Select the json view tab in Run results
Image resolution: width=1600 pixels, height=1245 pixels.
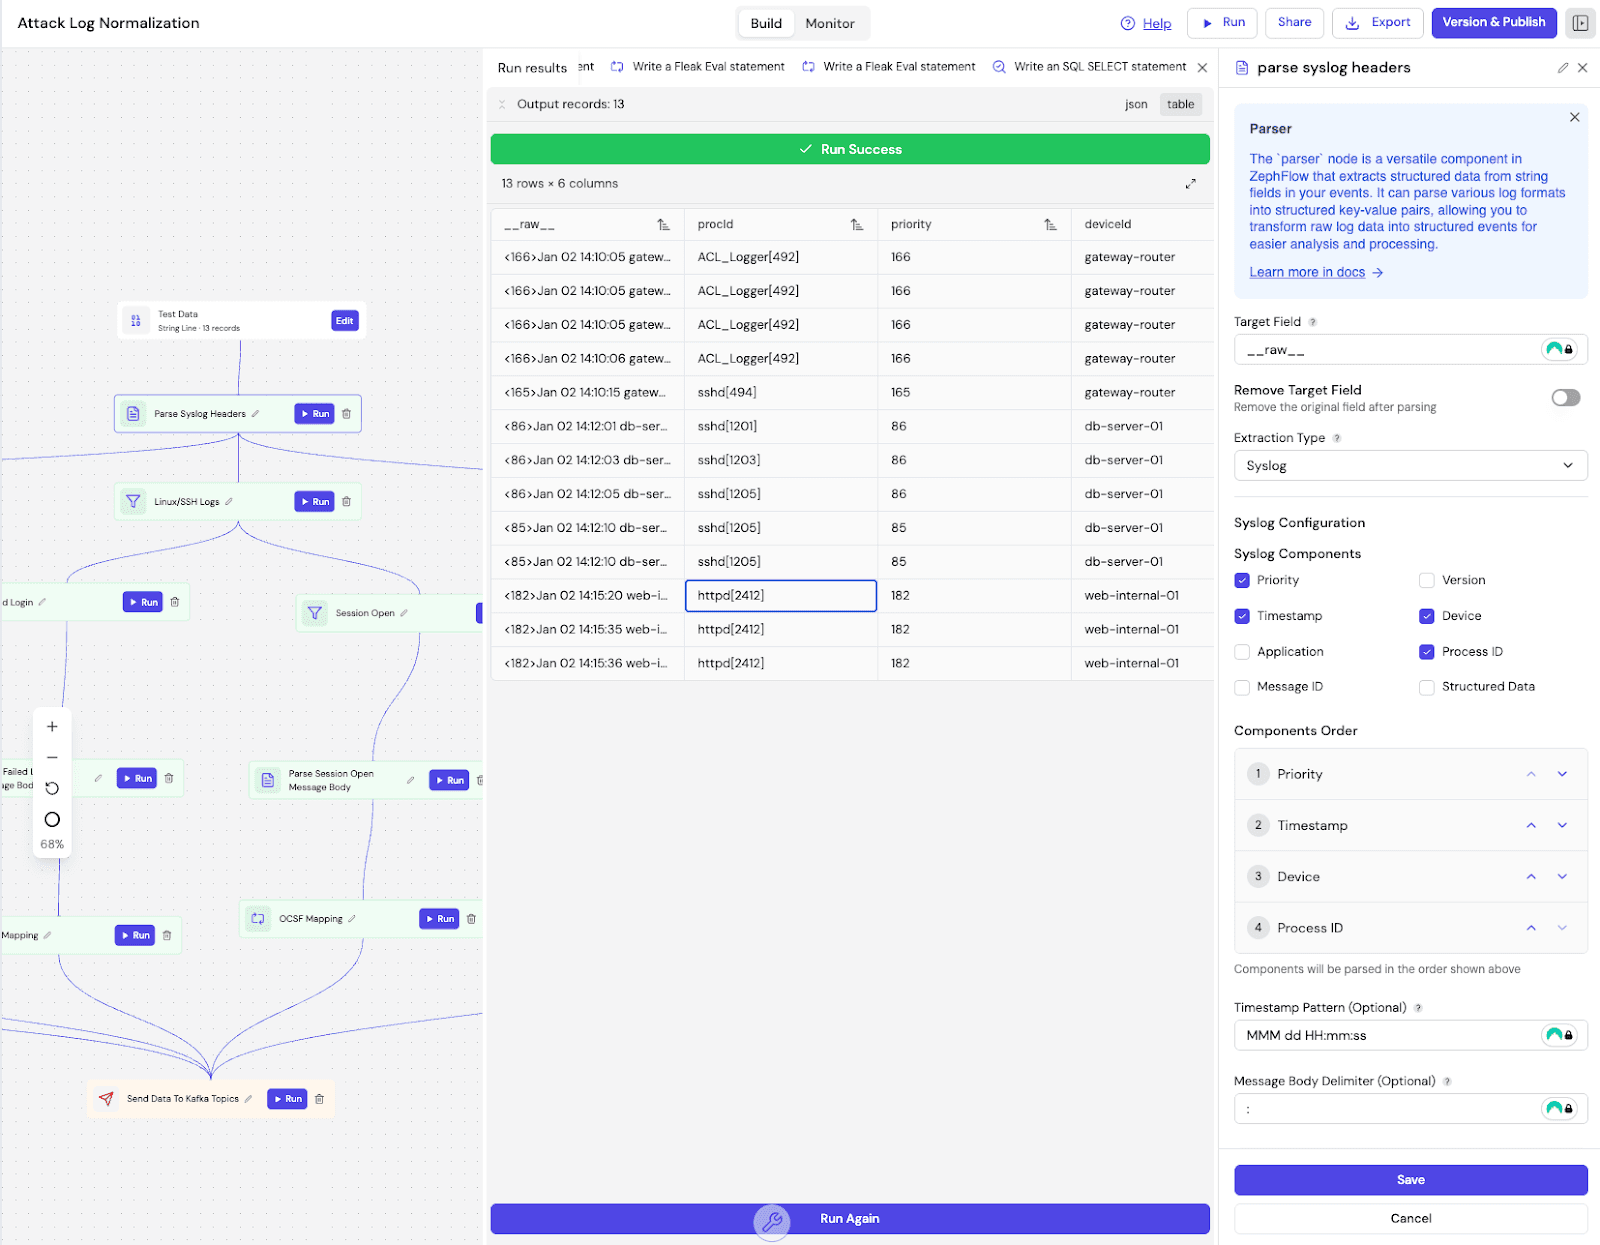coord(1135,104)
